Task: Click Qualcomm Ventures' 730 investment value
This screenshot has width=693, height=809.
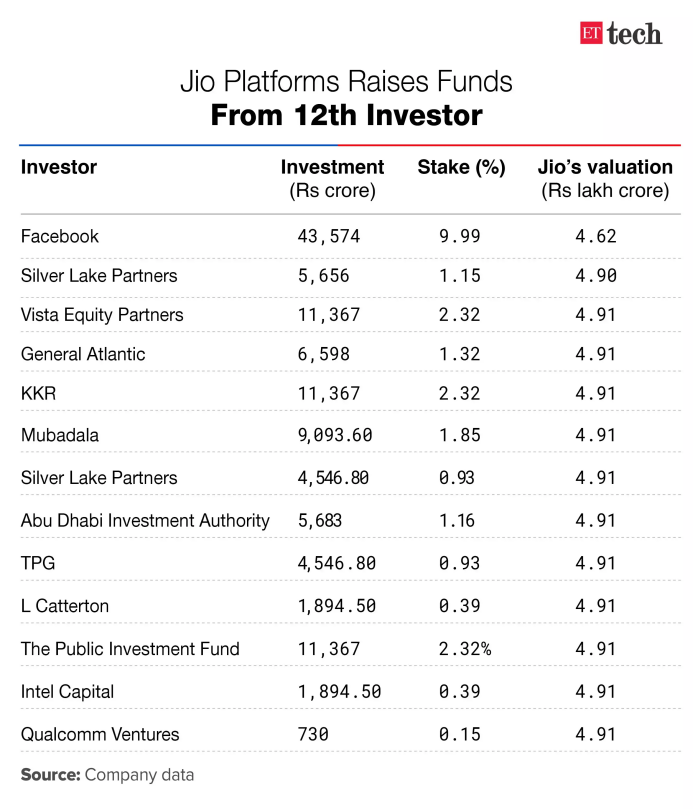Action: [313, 734]
